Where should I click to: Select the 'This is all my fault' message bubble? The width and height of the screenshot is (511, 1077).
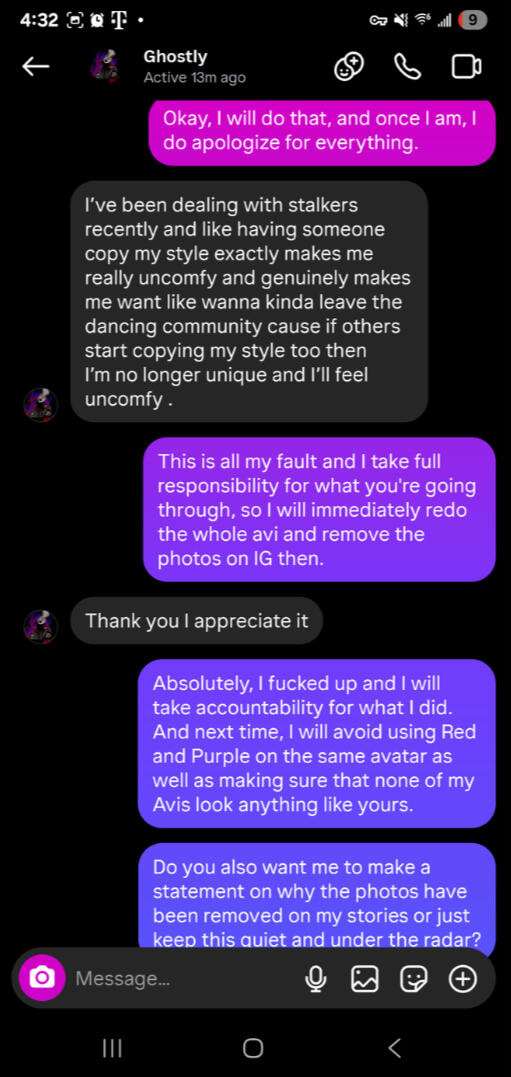(319, 510)
